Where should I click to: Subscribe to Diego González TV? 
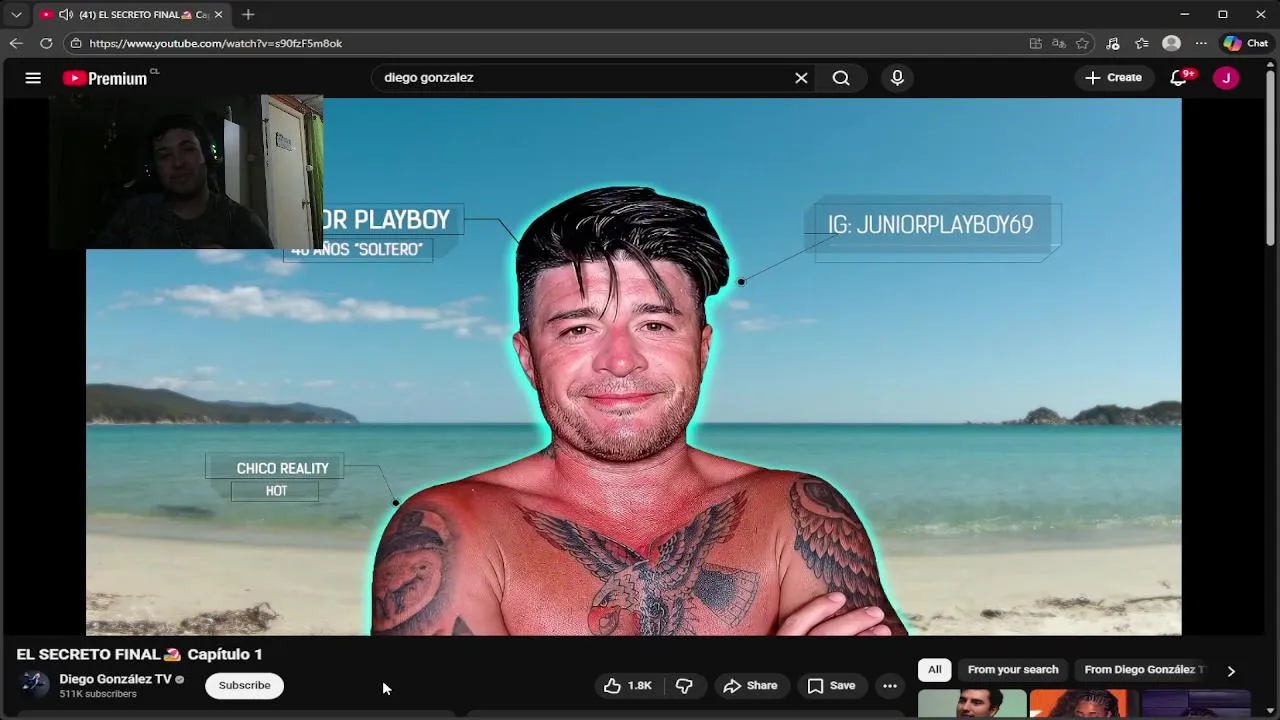(244, 686)
